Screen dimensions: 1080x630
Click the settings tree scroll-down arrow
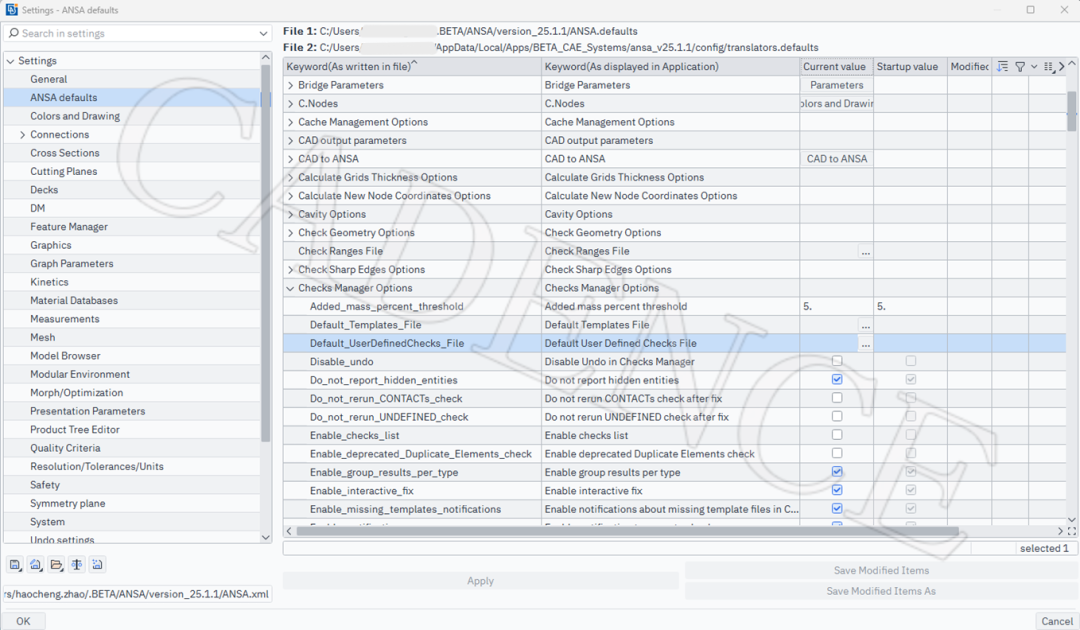[x=266, y=538]
